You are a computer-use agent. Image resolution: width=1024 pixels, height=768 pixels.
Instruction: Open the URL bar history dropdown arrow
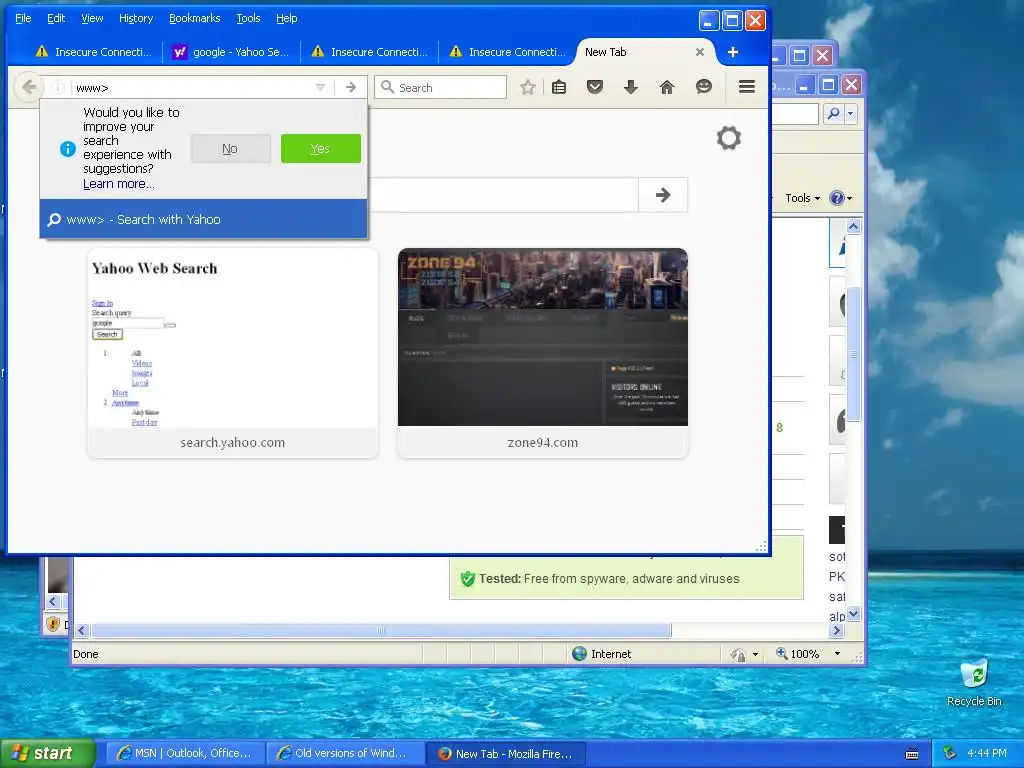[x=320, y=87]
